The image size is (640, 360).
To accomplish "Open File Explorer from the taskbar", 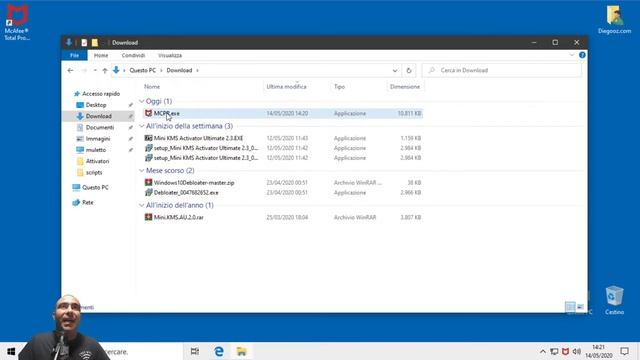I will (x=242, y=351).
